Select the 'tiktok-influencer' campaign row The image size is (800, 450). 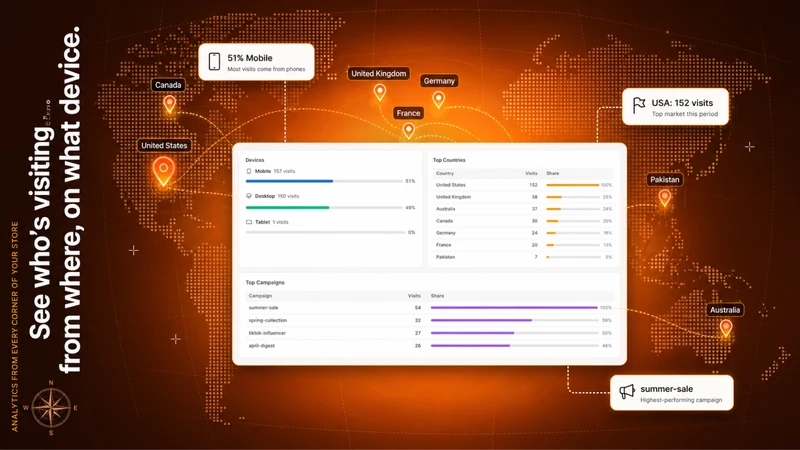click(x=430, y=333)
